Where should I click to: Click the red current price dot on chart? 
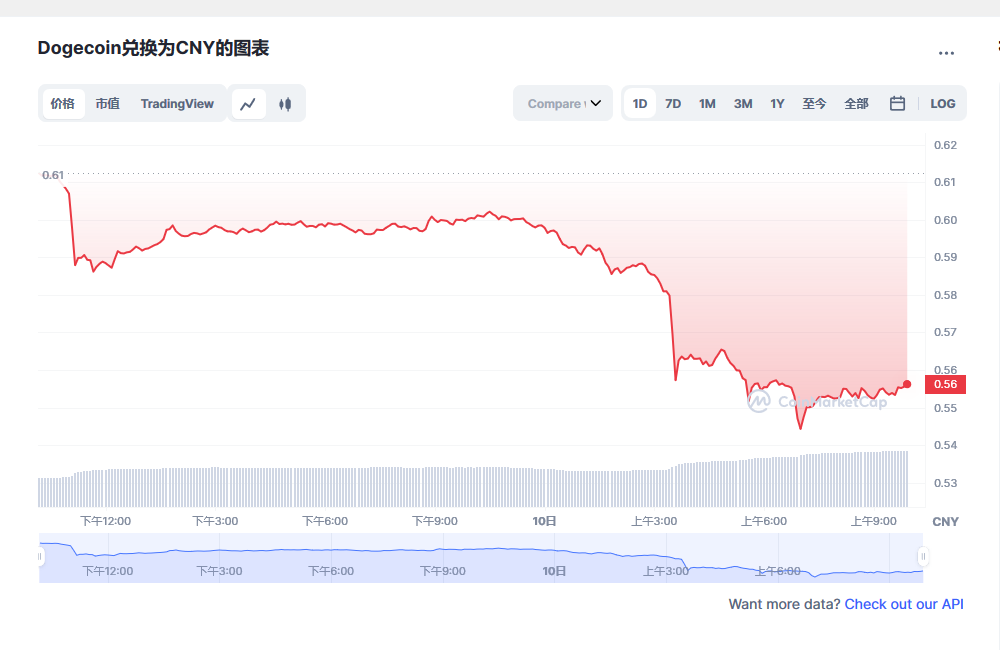(907, 384)
